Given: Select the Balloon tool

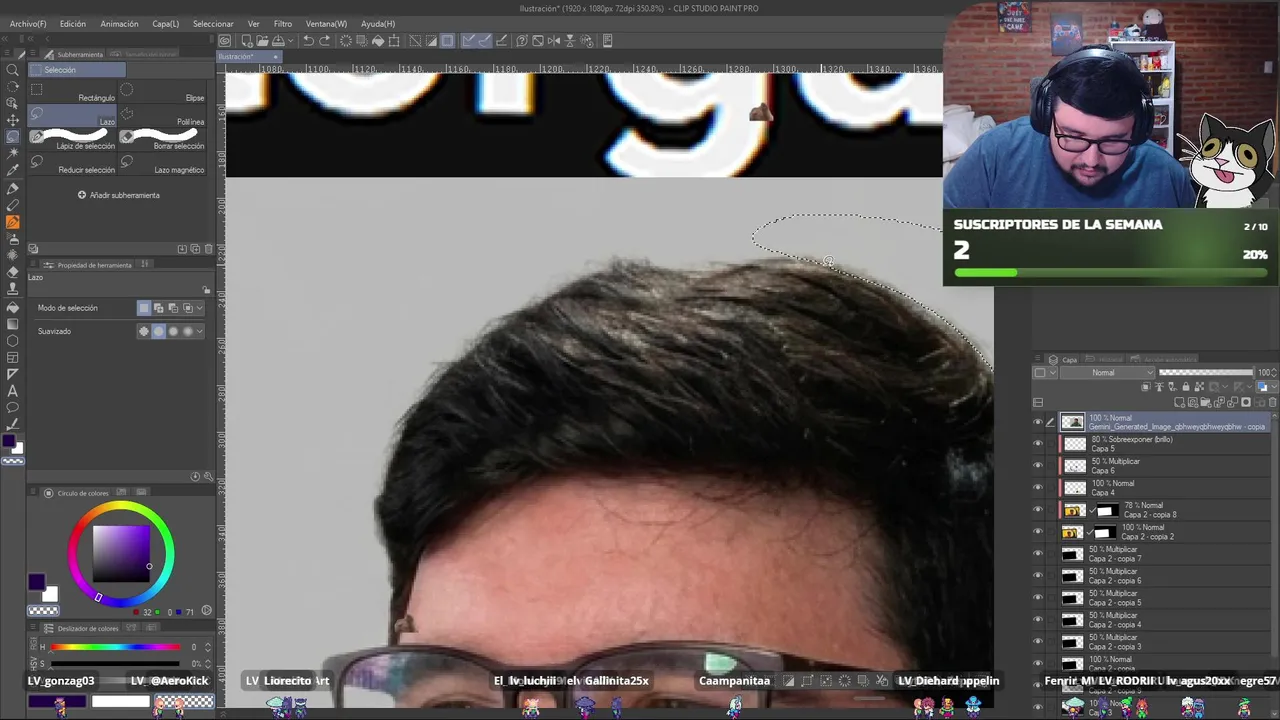Looking at the screenshot, I should (x=12, y=408).
